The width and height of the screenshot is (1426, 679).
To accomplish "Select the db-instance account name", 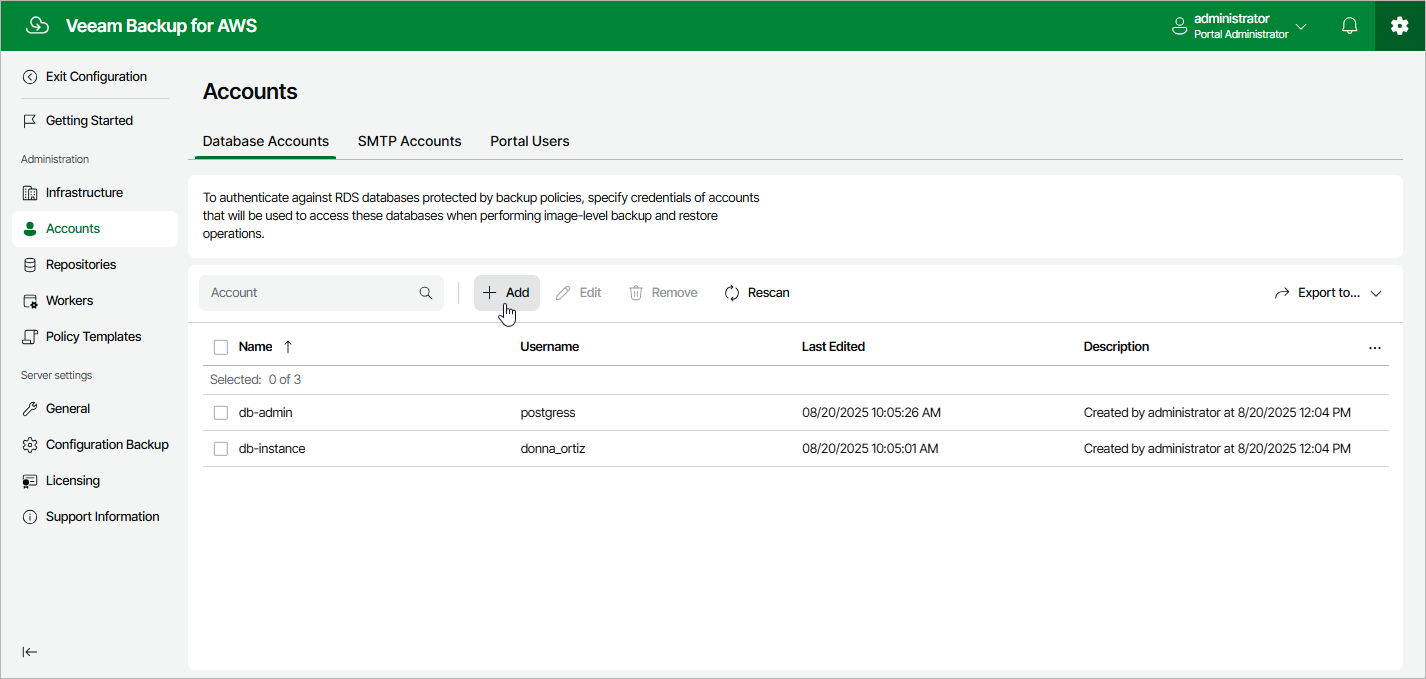I will [272, 449].
